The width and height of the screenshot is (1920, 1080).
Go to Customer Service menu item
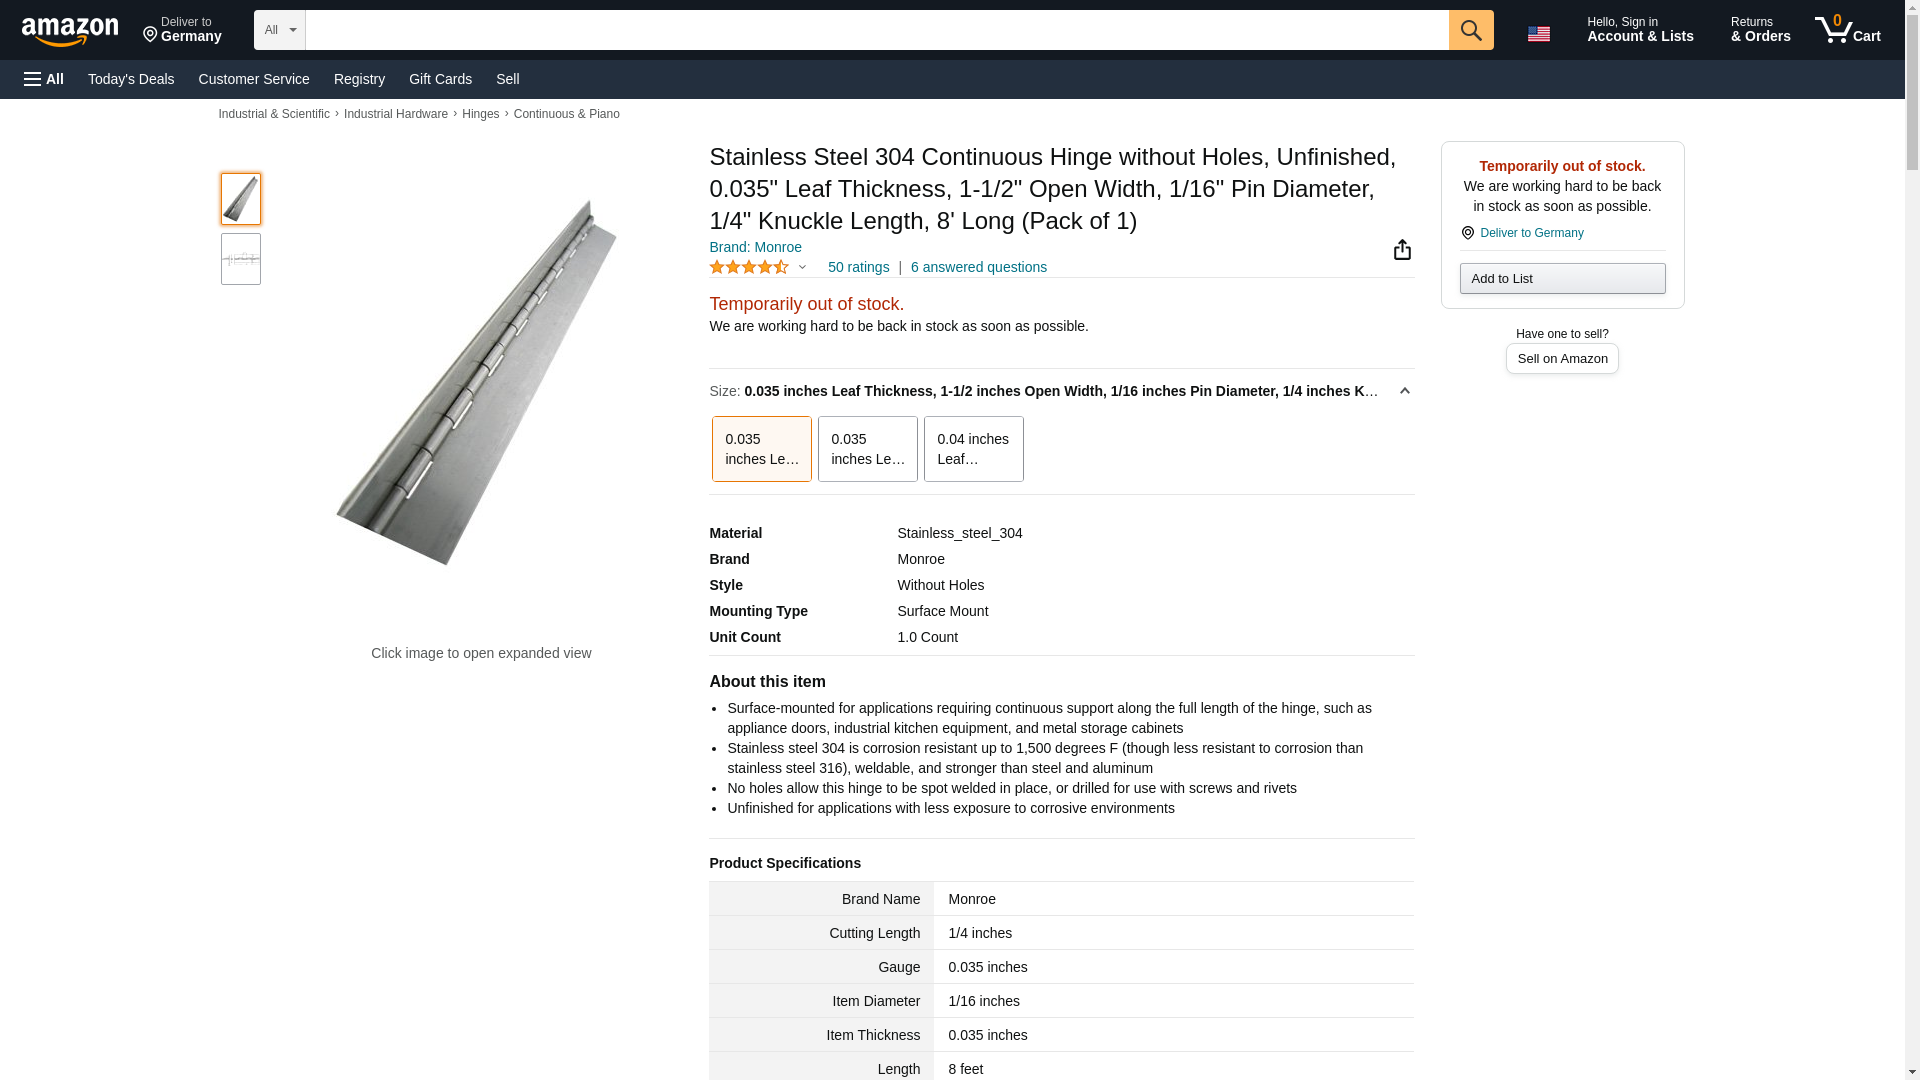point(254,79)
